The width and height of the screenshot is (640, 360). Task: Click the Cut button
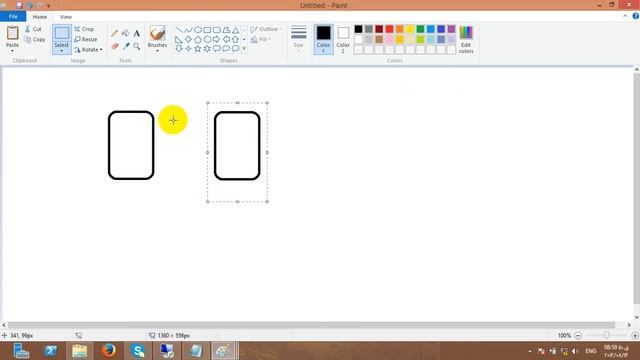pos(33,29)
